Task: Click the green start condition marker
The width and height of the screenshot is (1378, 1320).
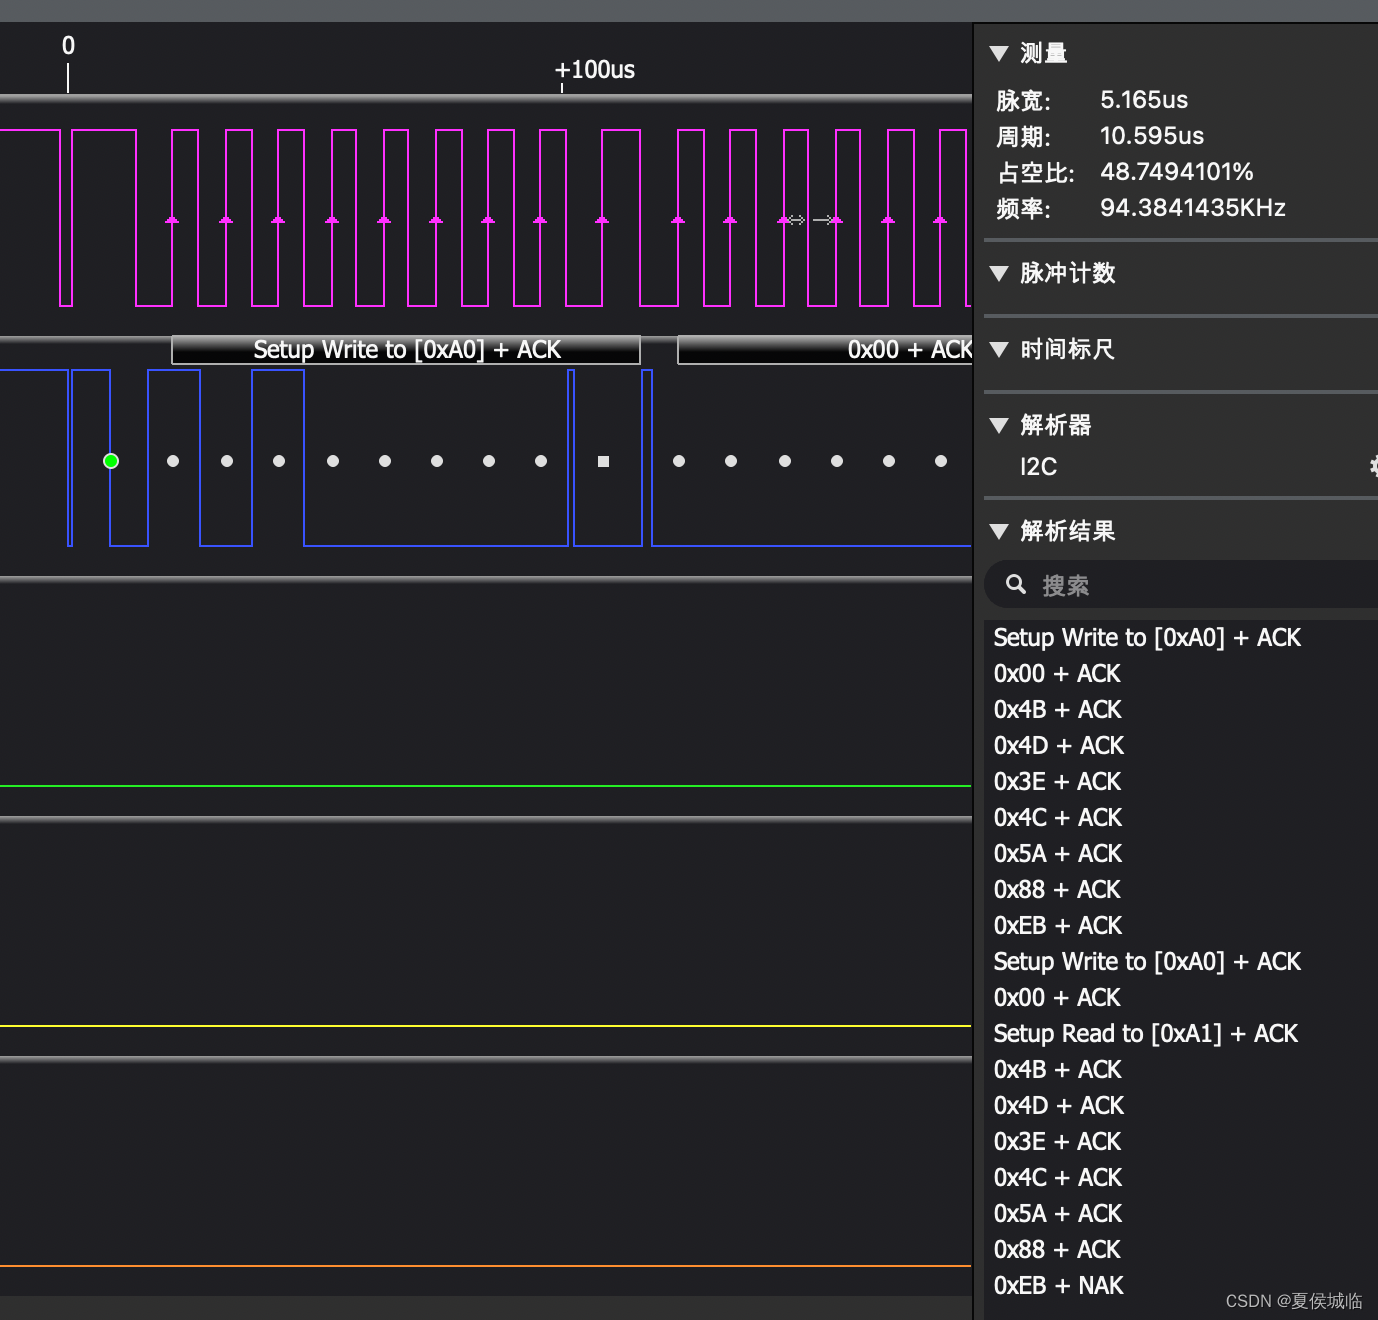Action: coord(111,461)
